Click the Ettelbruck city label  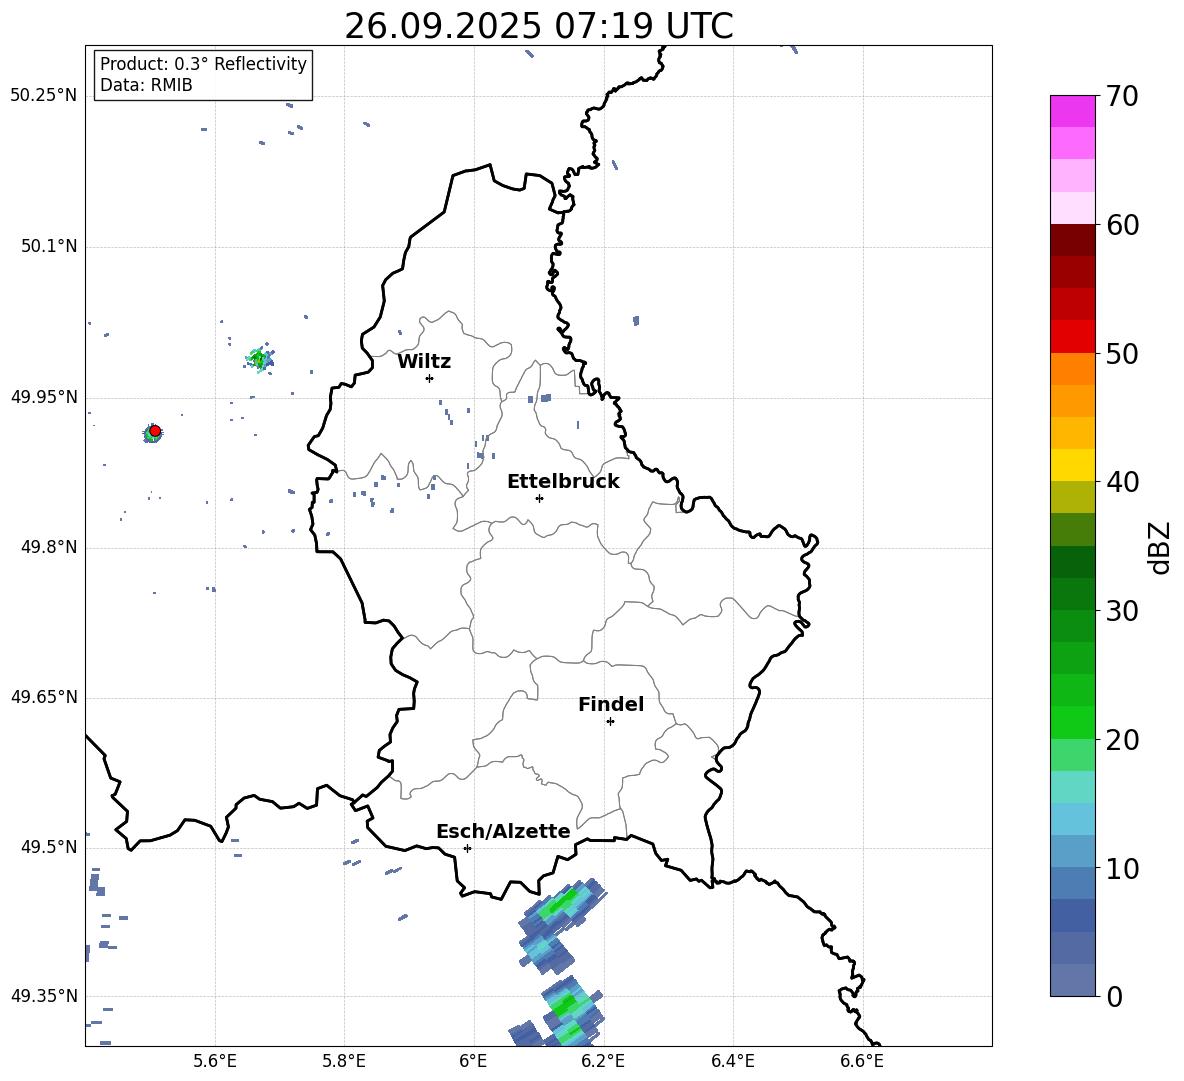point(563,482)
